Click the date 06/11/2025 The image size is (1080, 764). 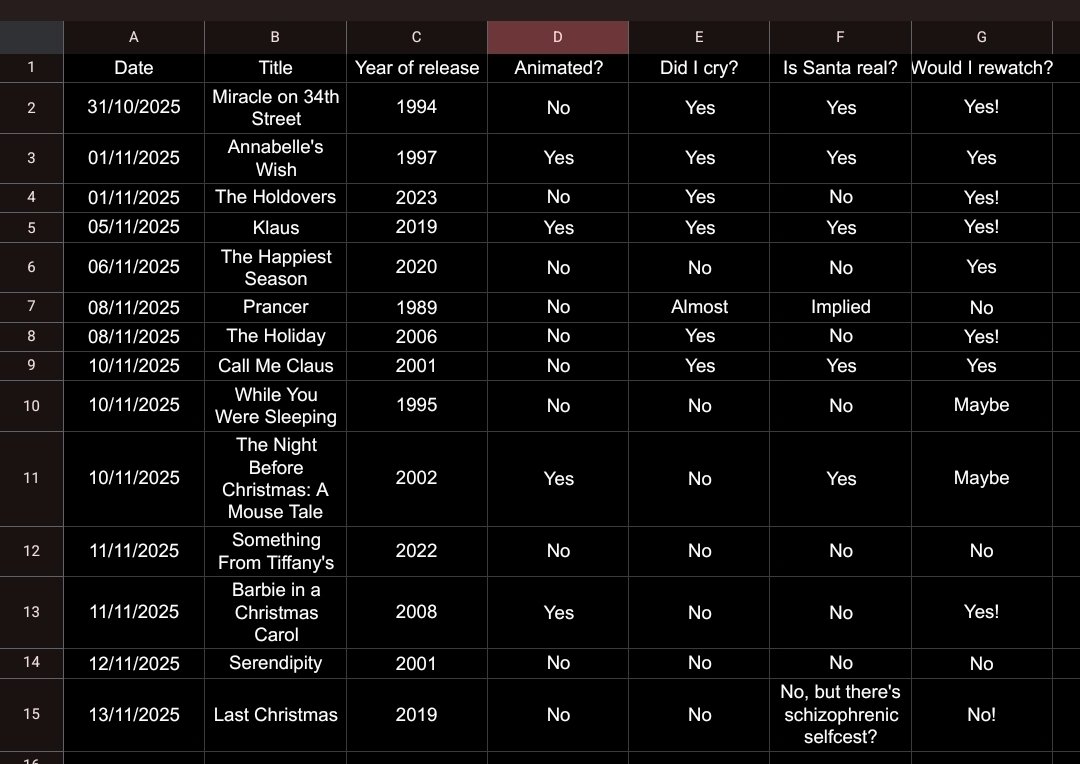tap(134, 267)
